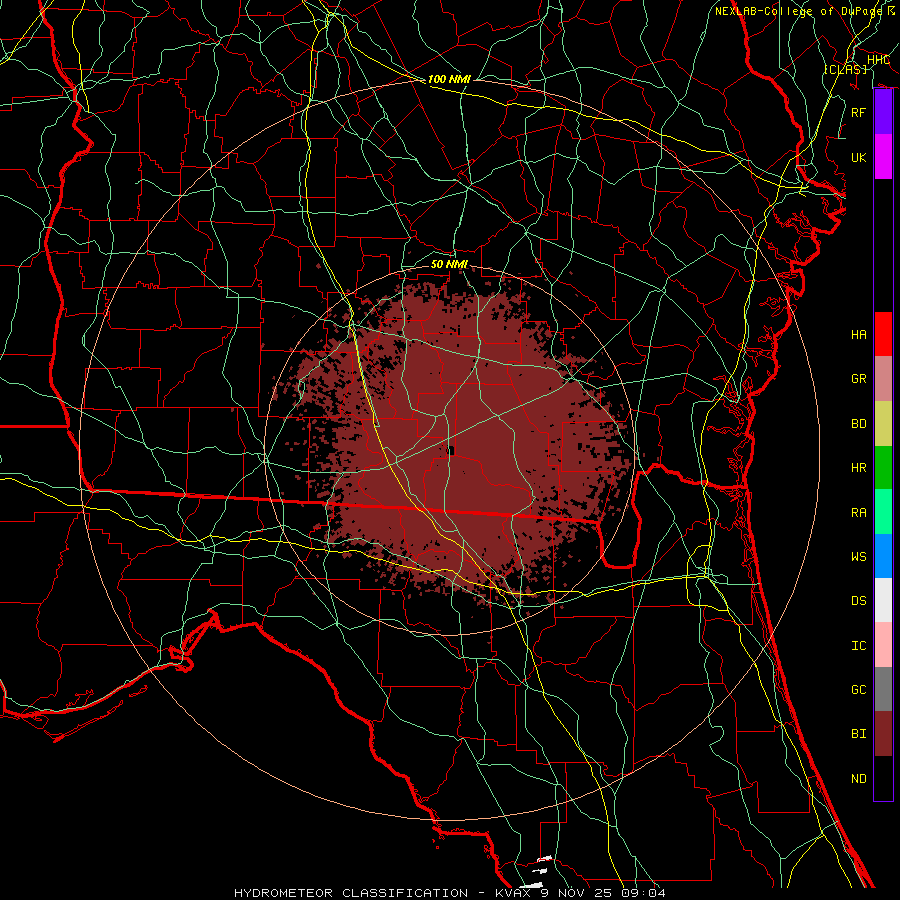Viewport: 900px width, 900px height.
Task: Click the 'HR' legend label
Action: point(859,468)
